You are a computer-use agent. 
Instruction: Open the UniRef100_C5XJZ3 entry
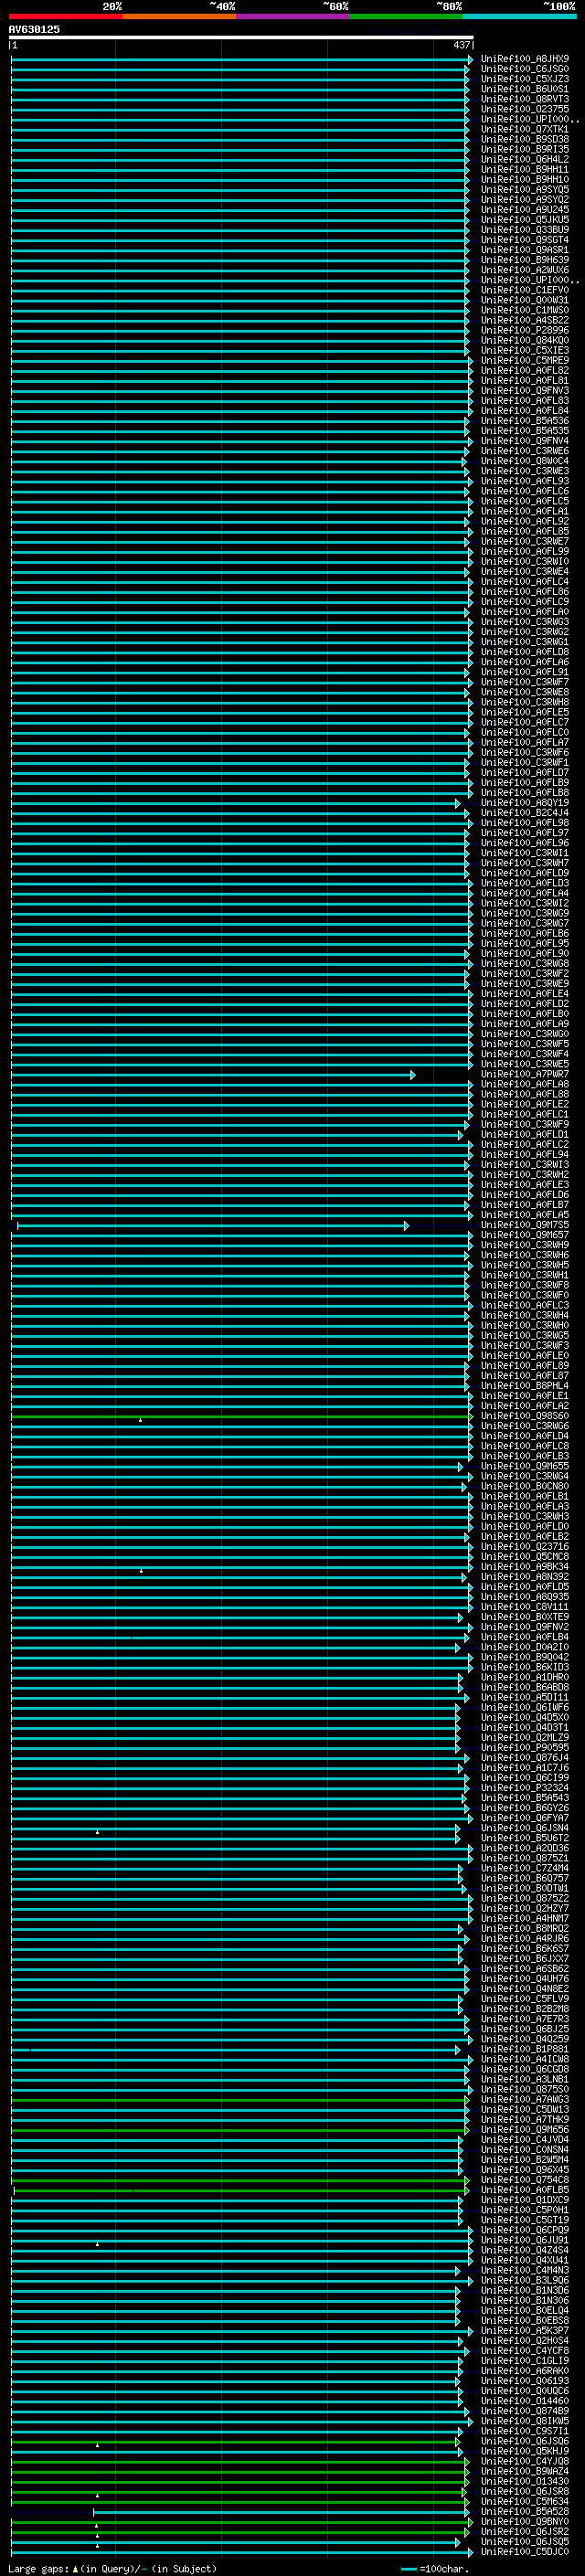pos(525,79)
